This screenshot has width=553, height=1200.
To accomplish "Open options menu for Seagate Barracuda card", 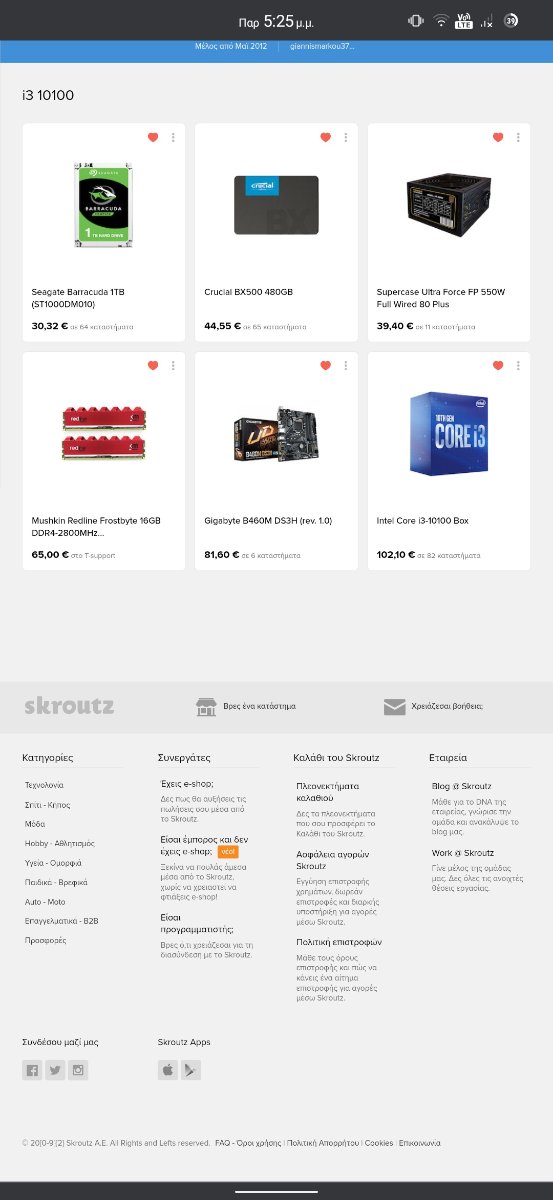I will coord(173,137).
